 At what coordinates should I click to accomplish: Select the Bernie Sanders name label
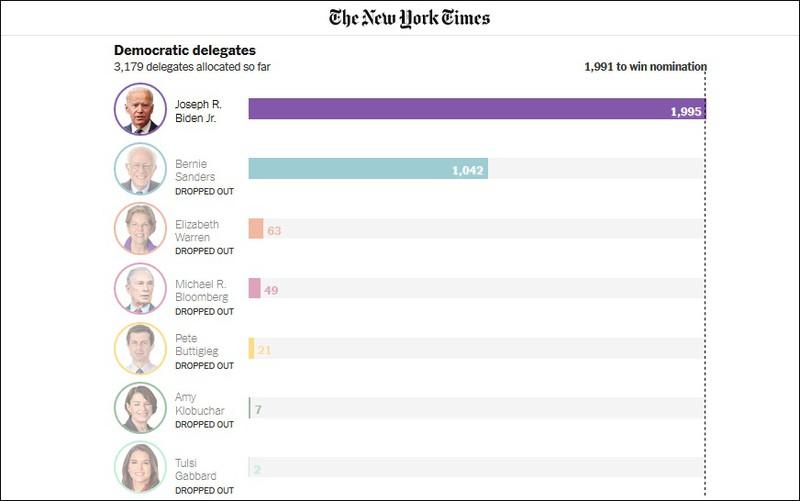(195, 170)
